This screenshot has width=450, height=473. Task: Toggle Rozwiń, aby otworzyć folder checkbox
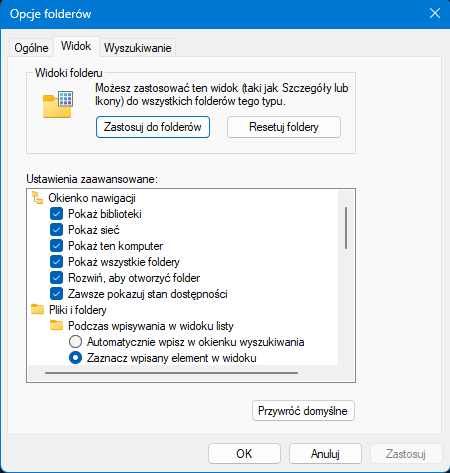pyautogui.click(x=56, y=278)
